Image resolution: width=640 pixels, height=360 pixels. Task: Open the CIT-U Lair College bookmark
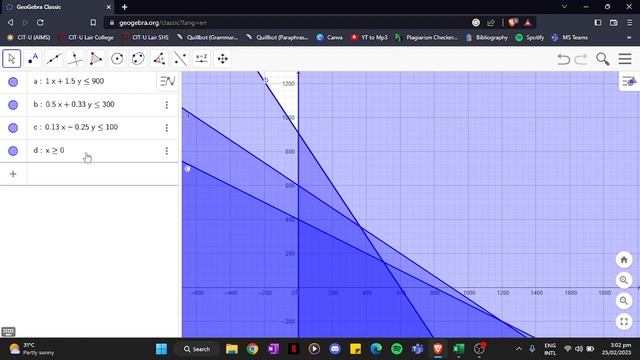pos(86,37)
